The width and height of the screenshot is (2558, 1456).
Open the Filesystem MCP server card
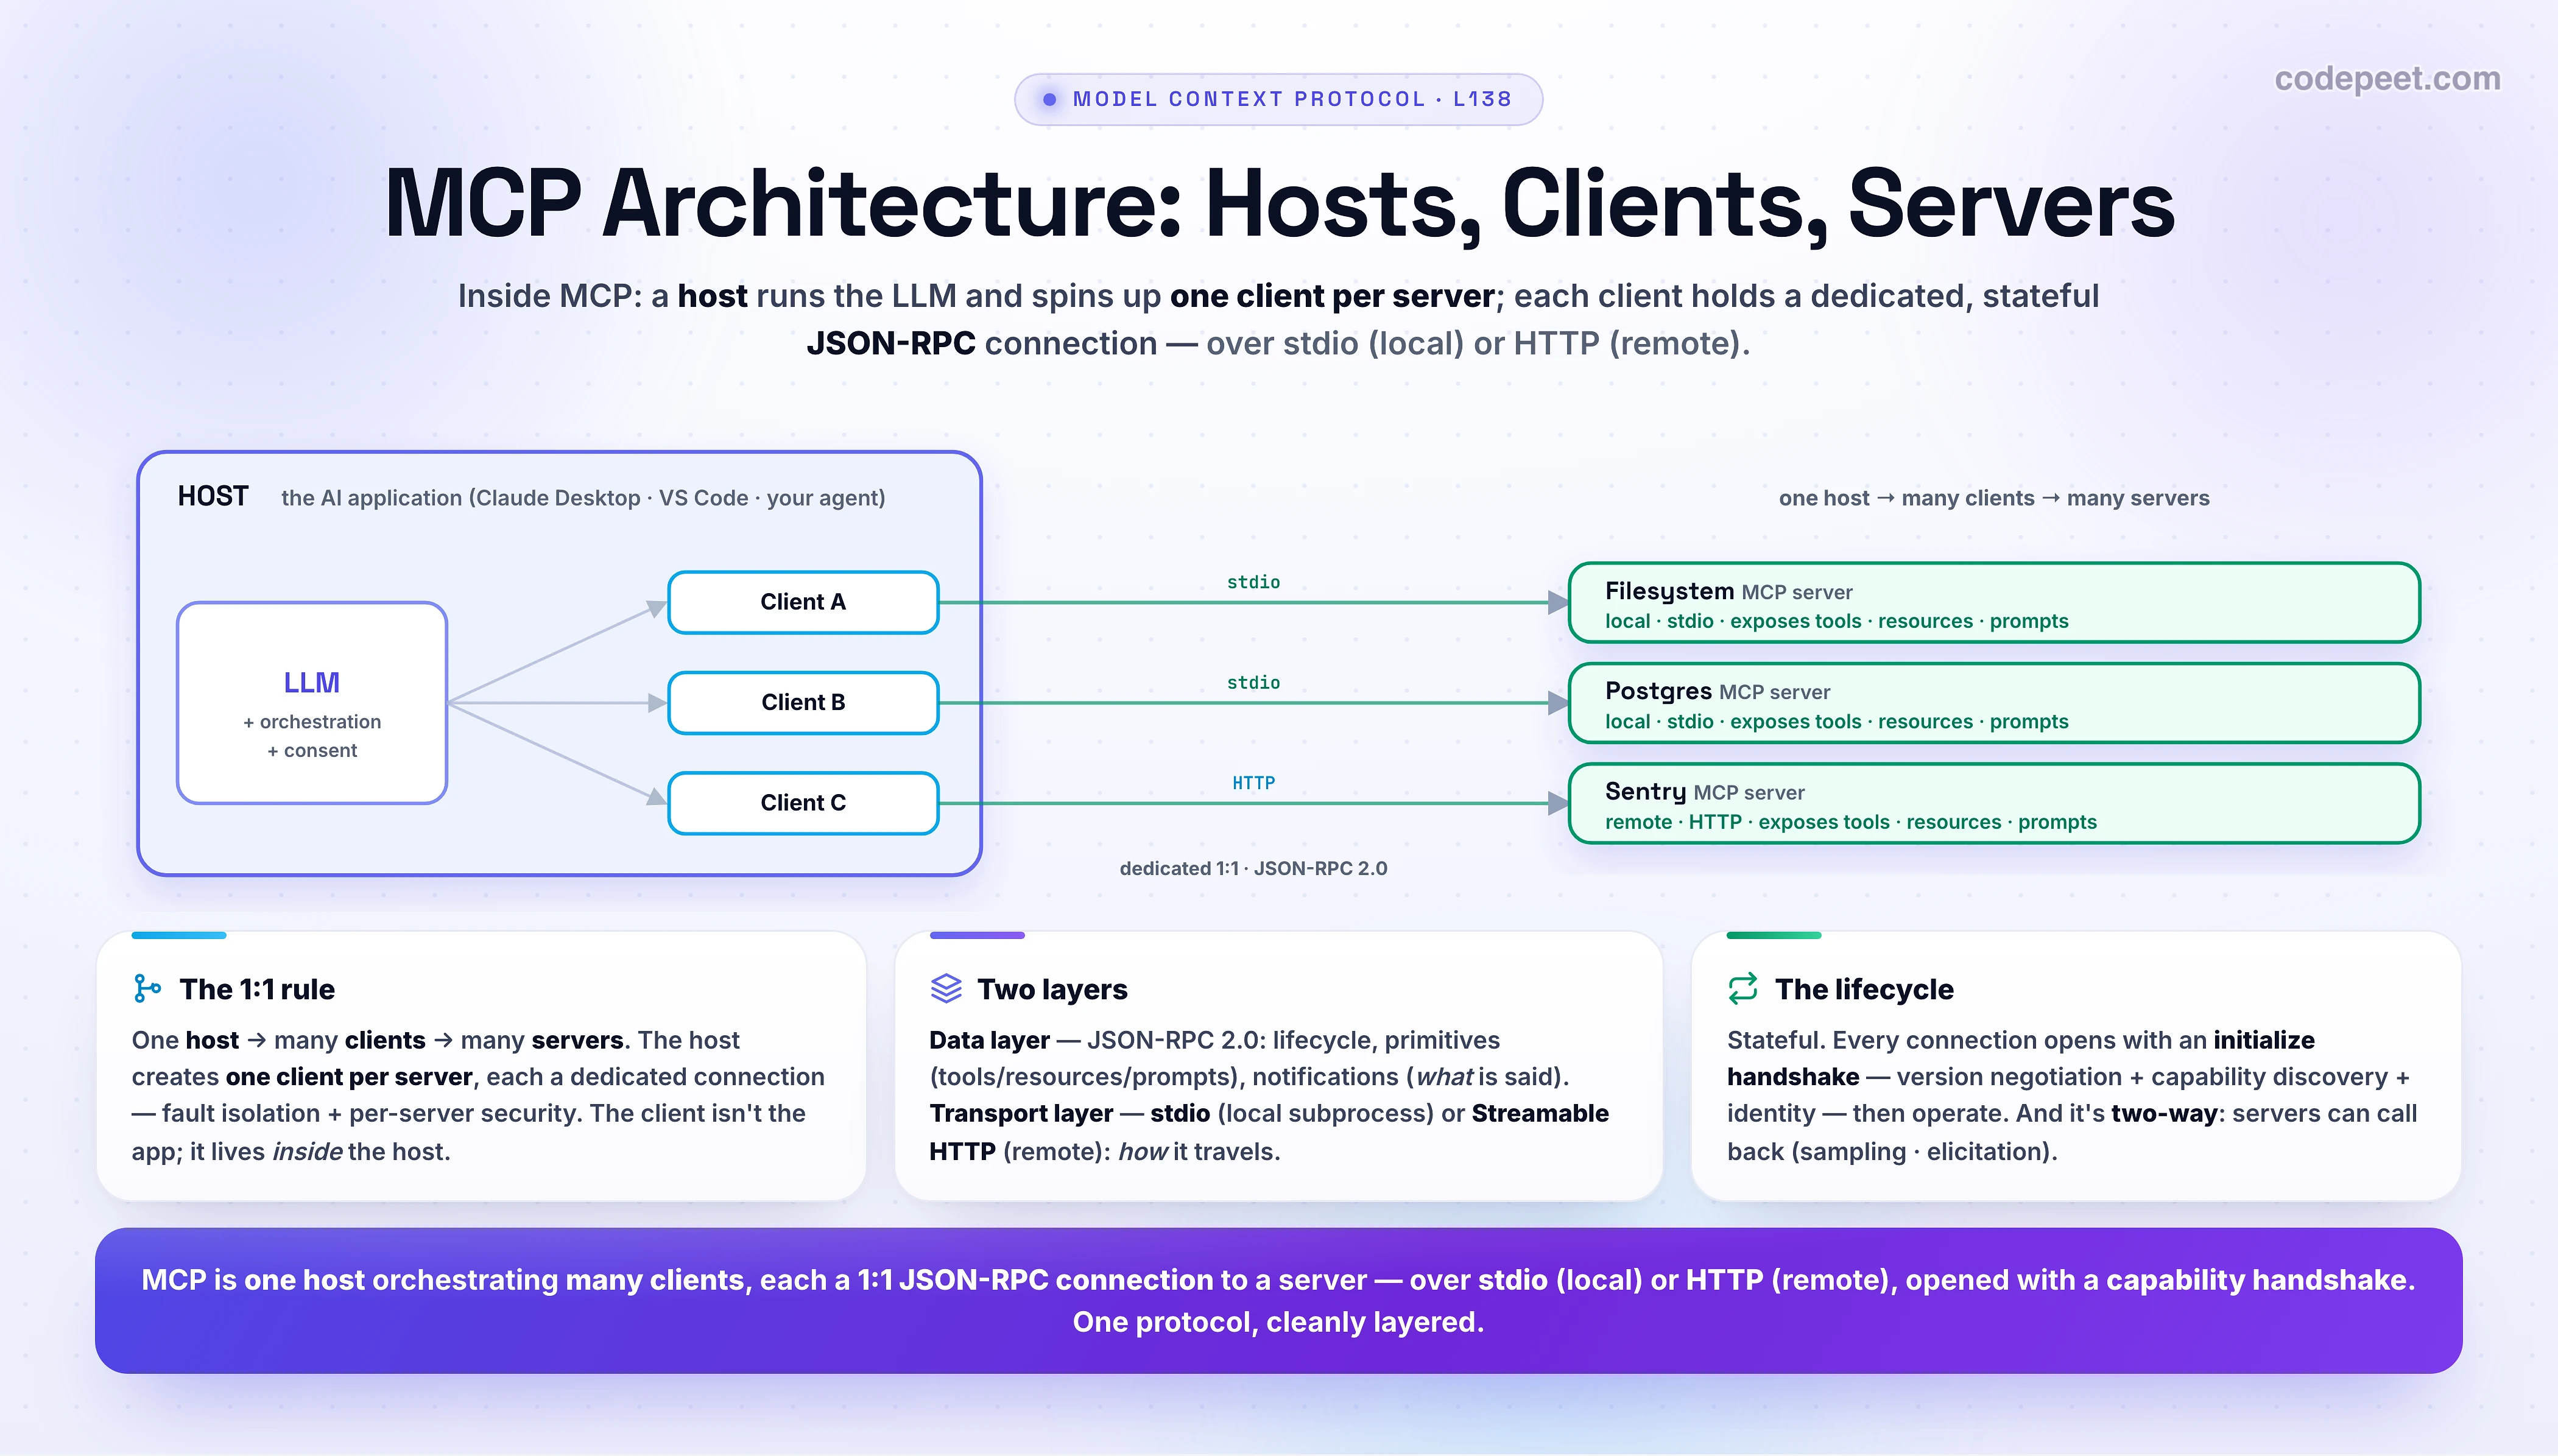tap(1994, 602)
